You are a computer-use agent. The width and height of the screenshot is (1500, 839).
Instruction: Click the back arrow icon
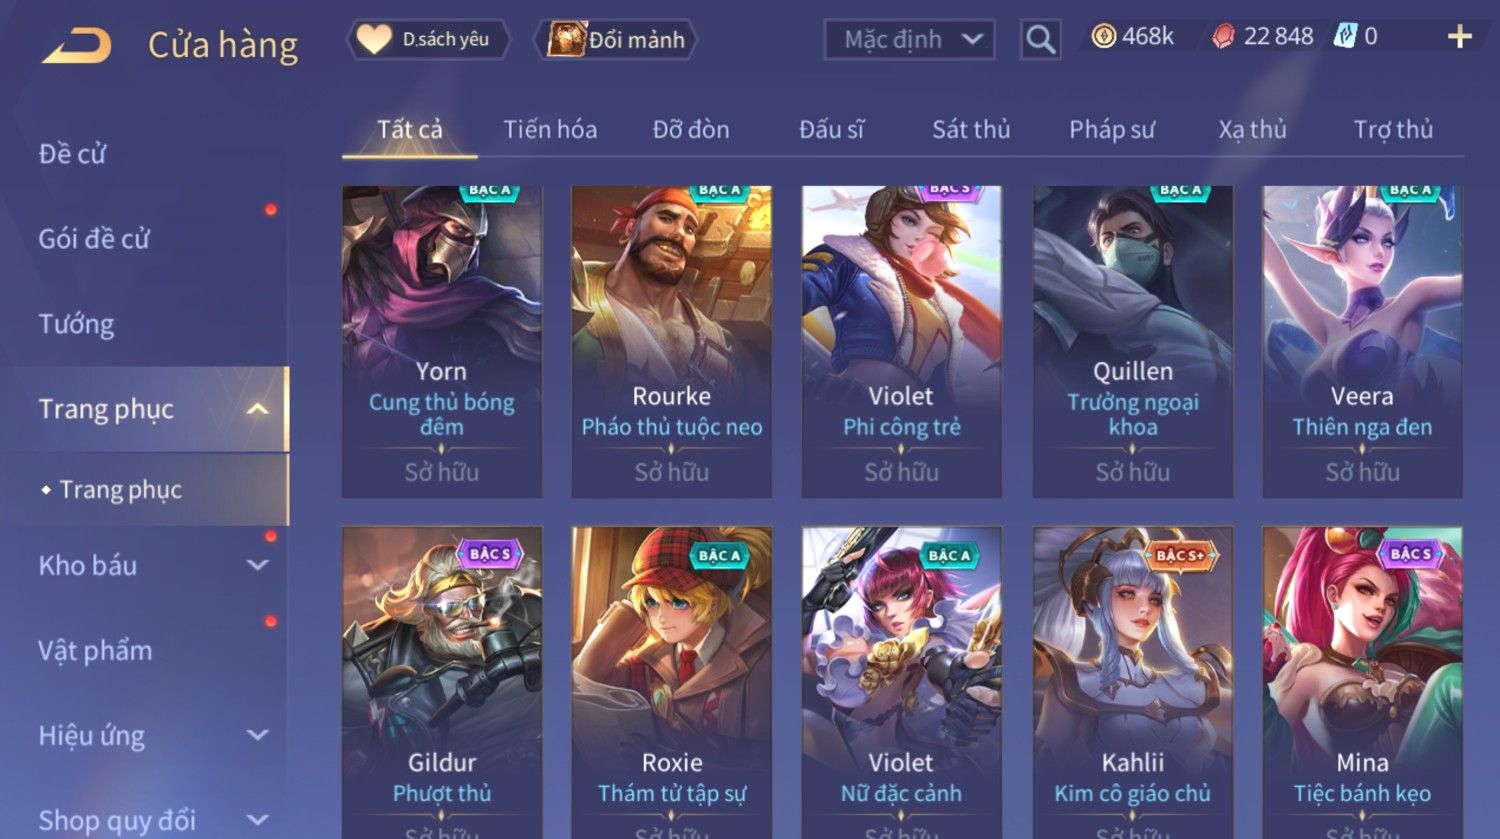(x=76, y=45)
